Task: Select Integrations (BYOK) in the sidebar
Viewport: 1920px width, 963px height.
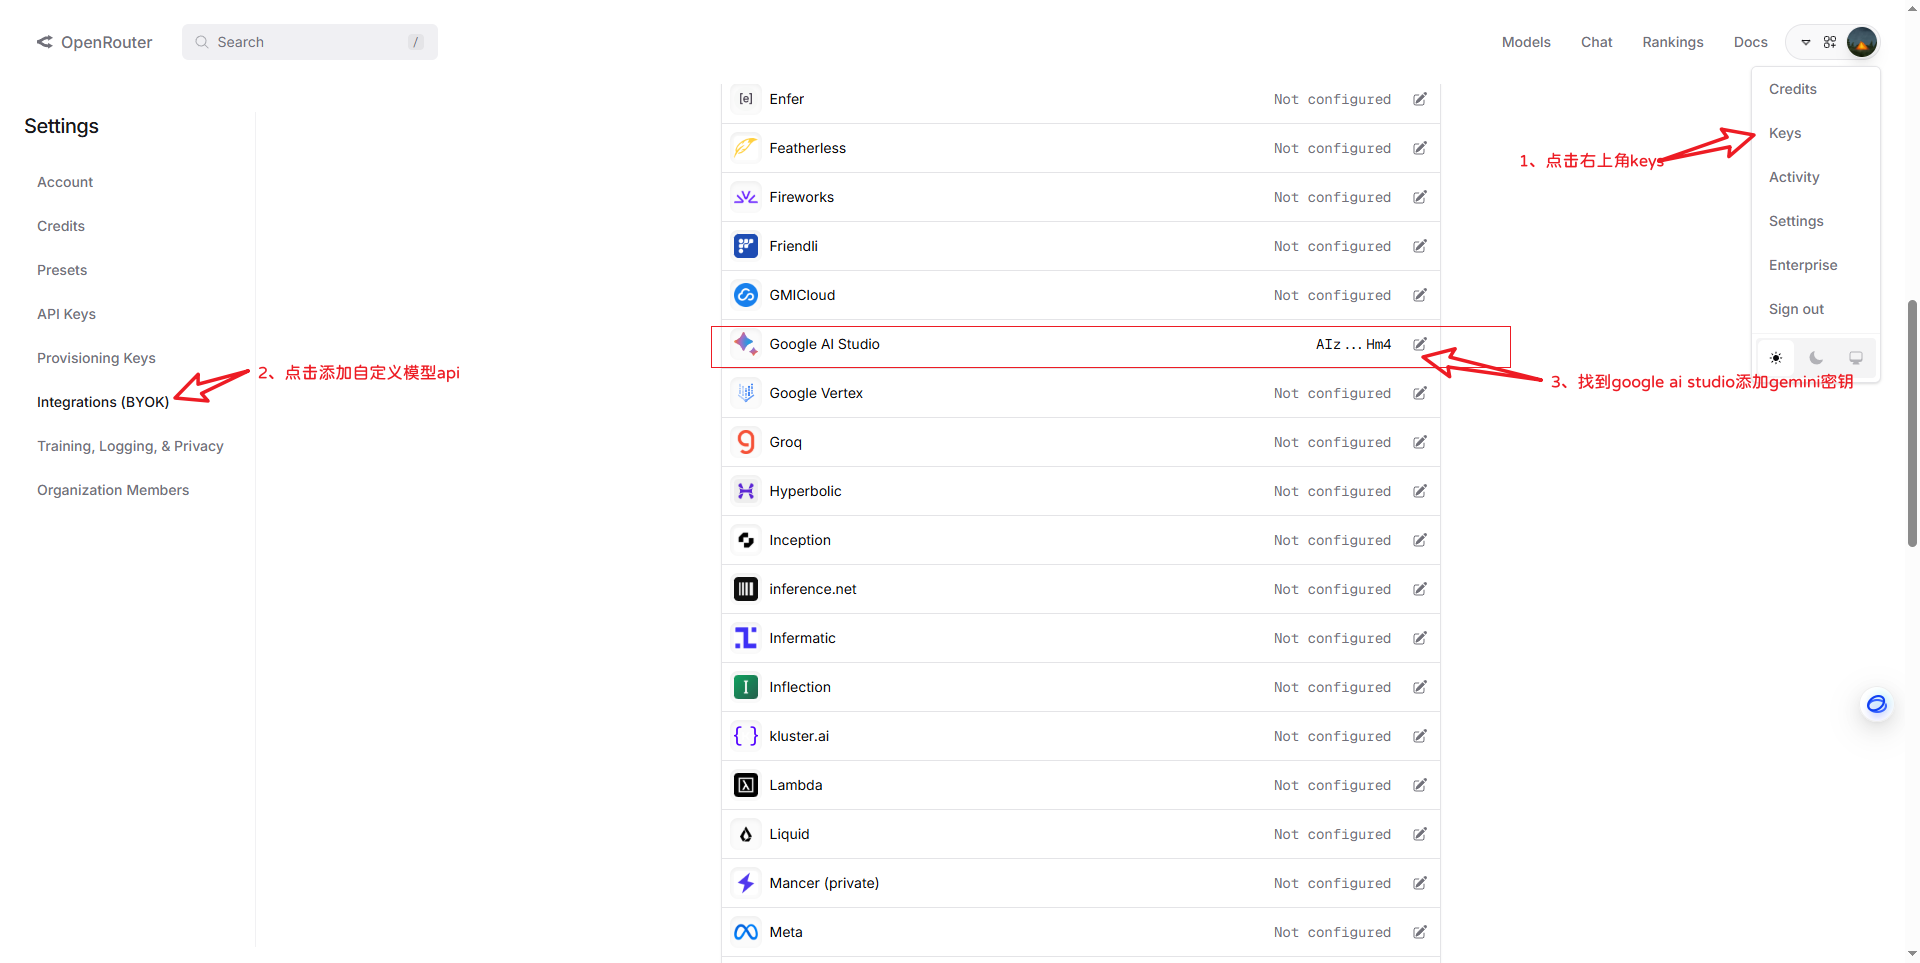Action: [x=103, y=402]
